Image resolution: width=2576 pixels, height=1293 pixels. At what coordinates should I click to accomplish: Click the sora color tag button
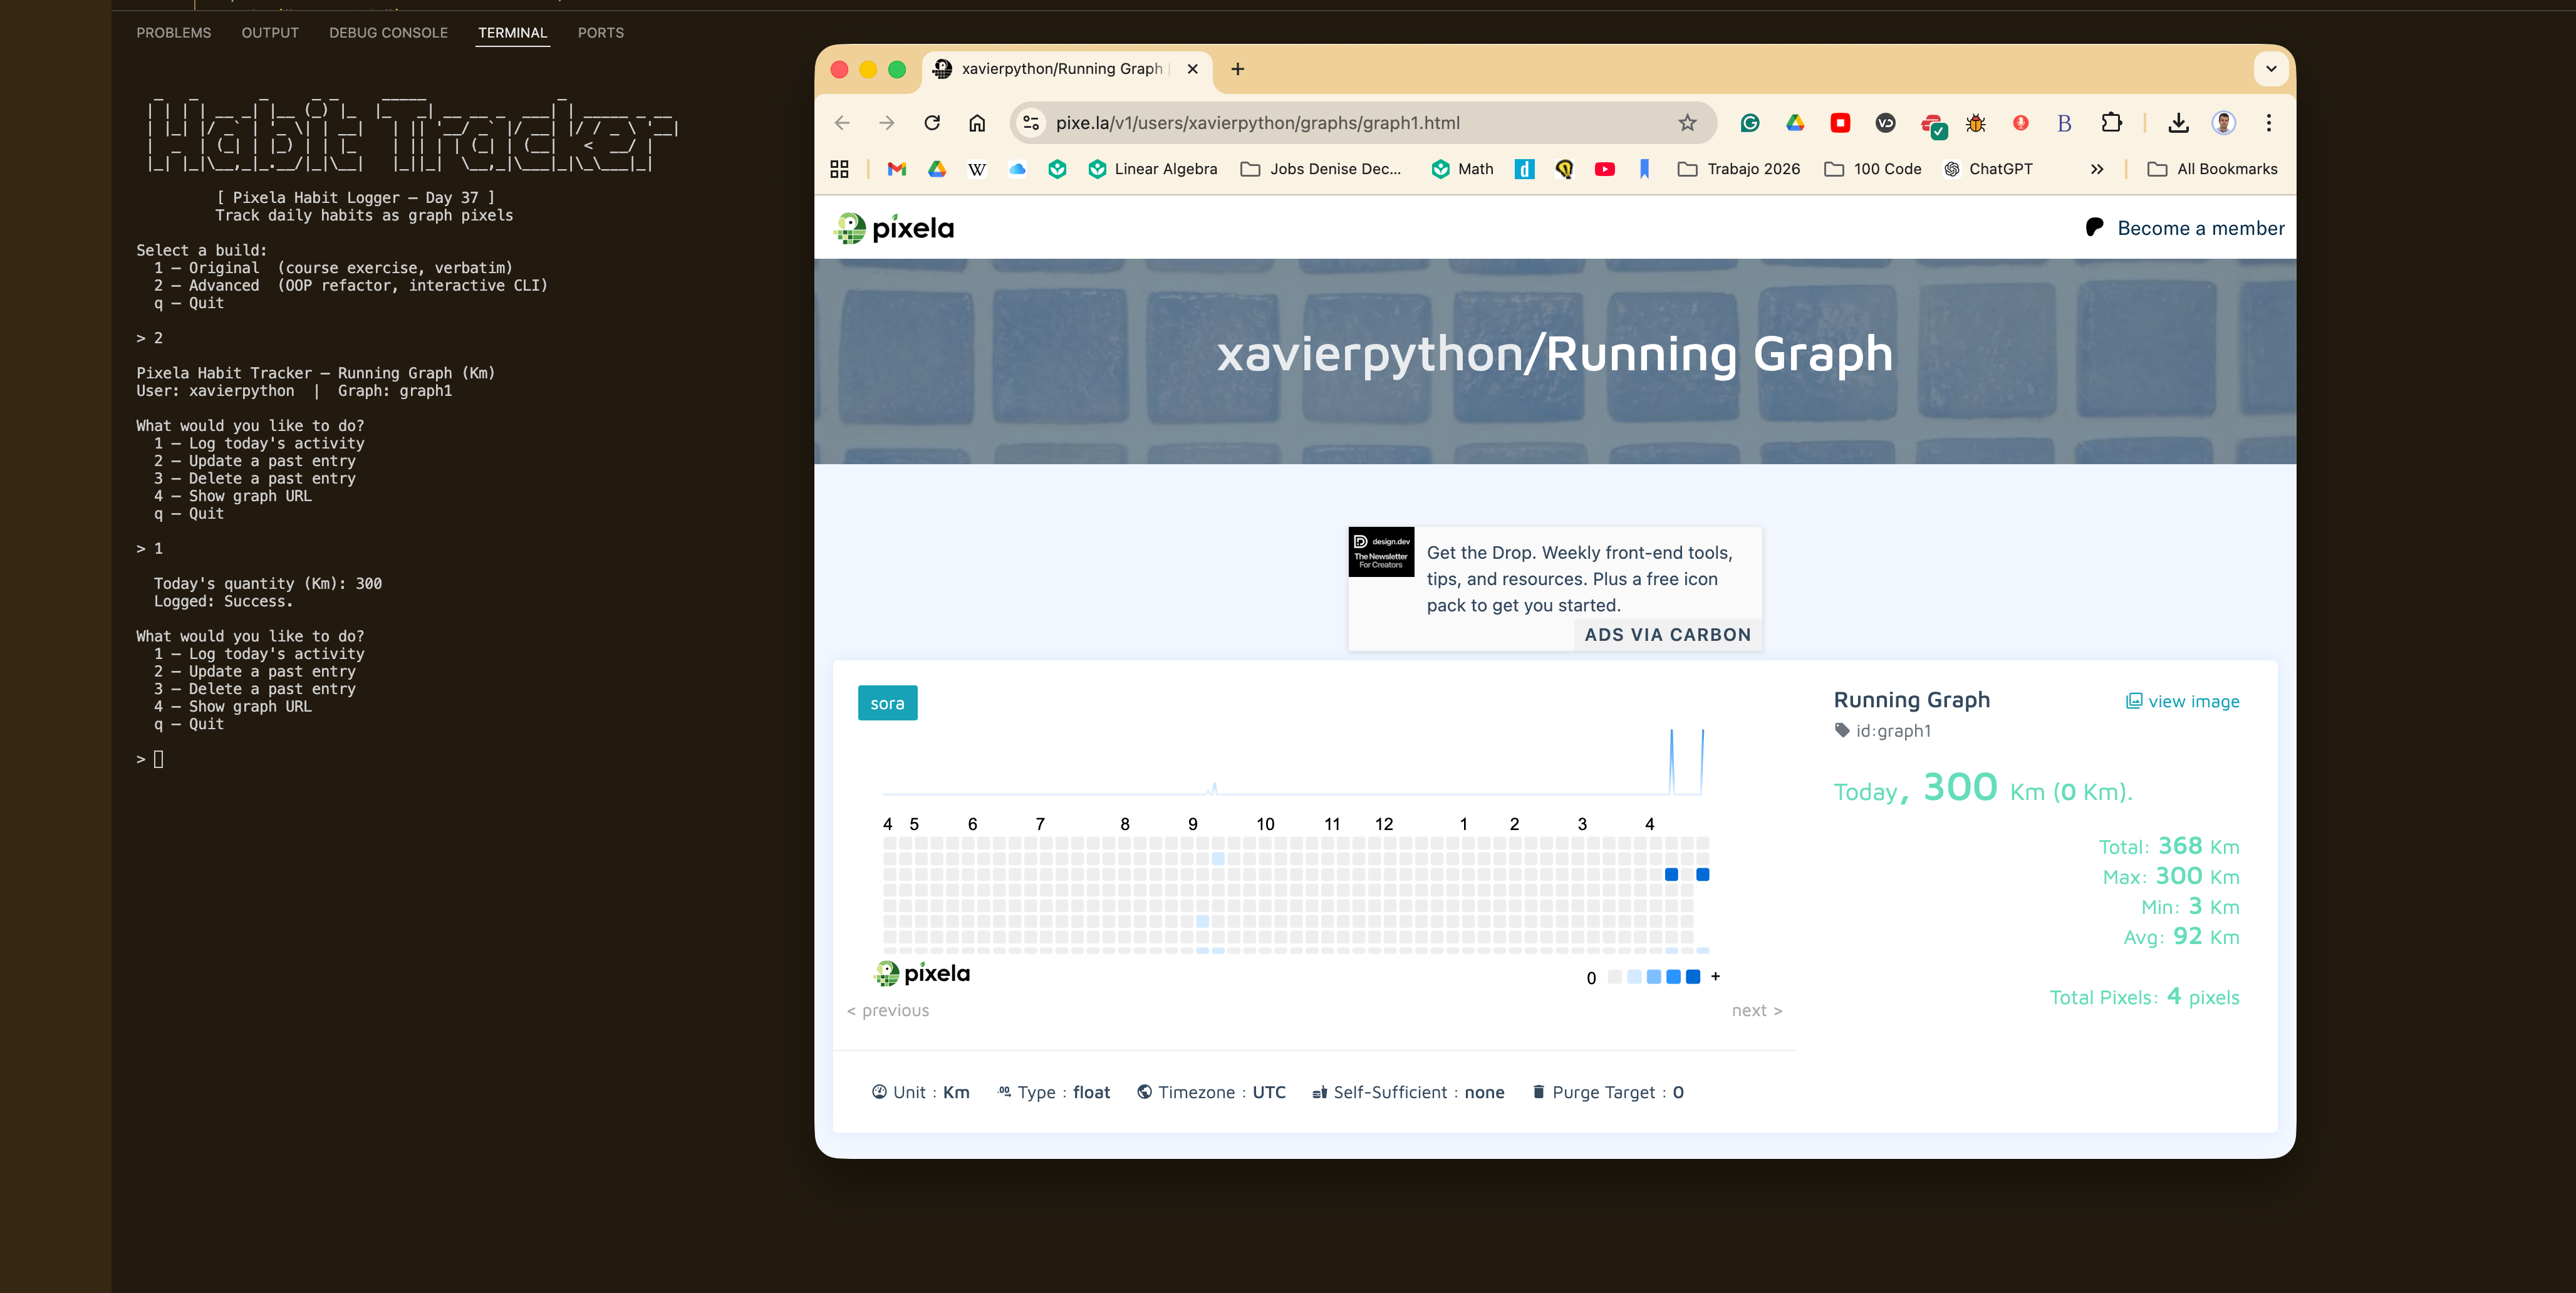887,703
